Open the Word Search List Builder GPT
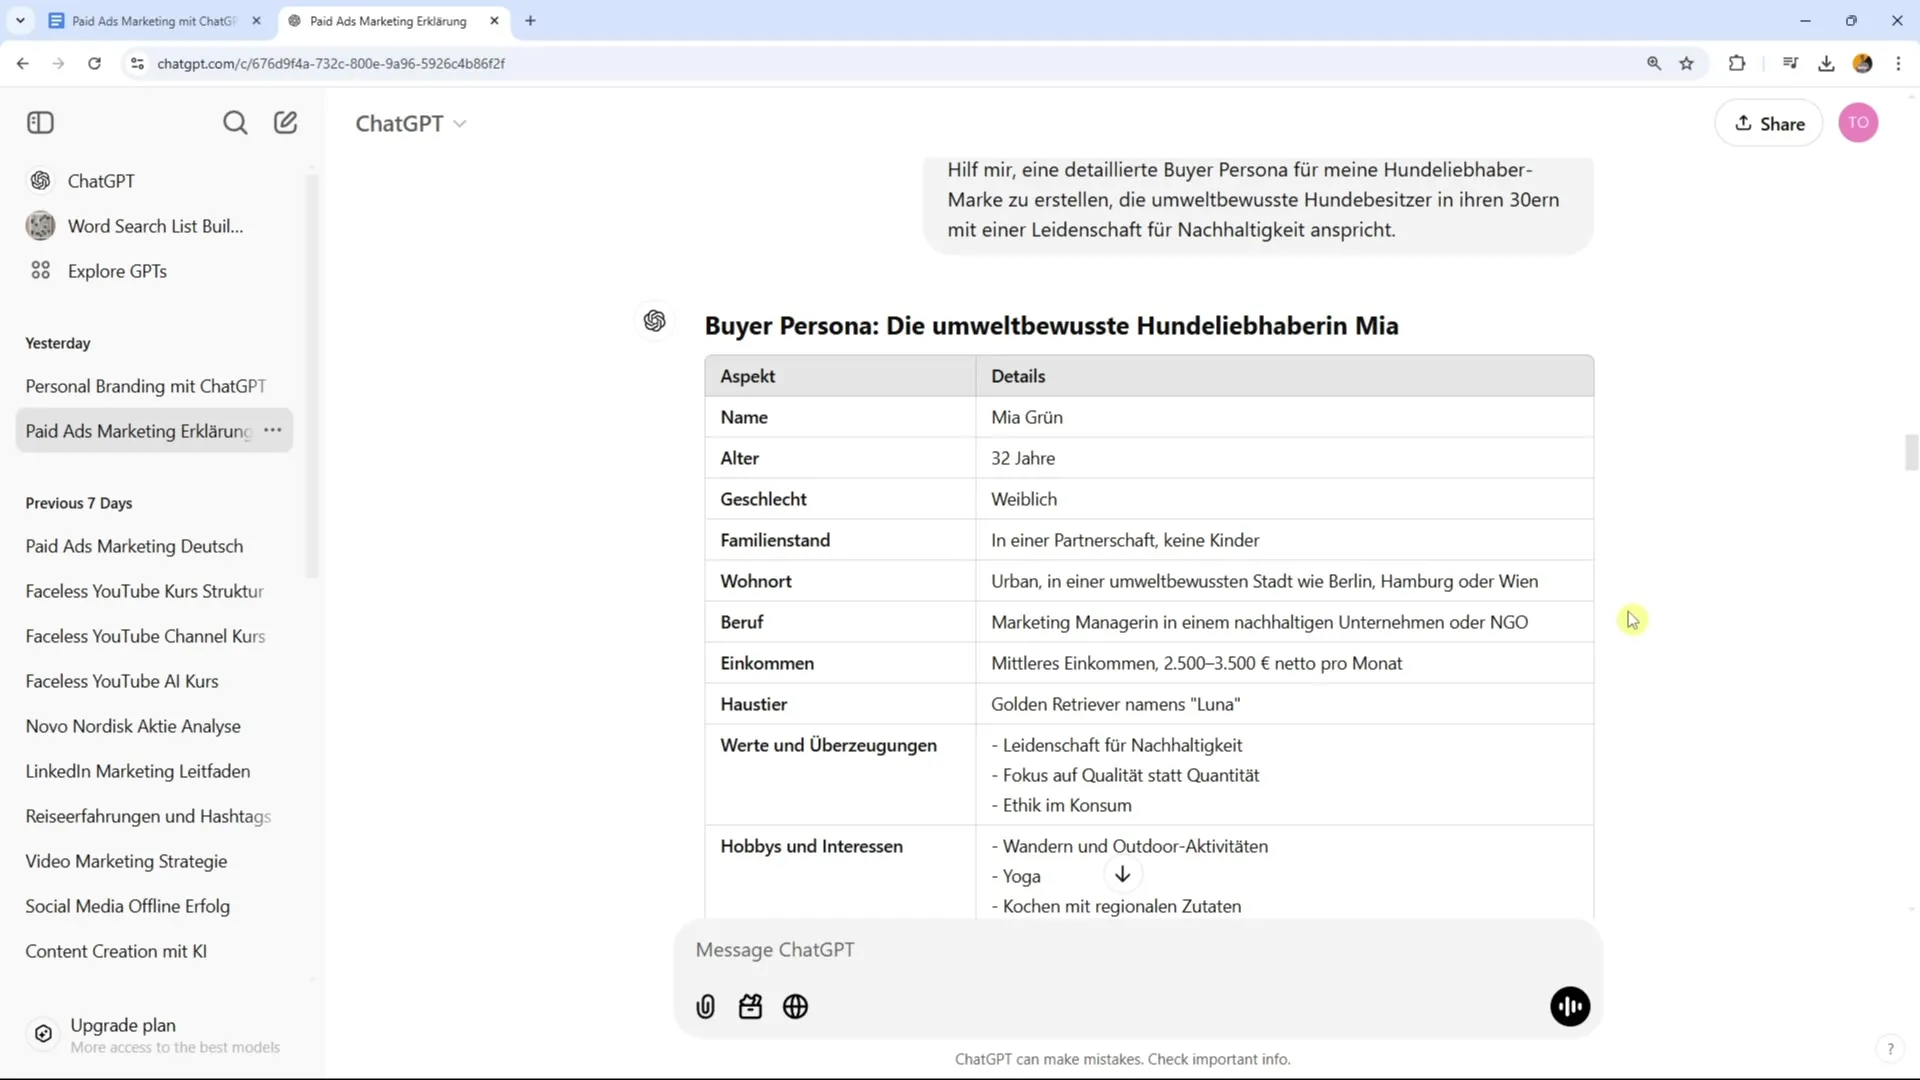Viewport: 1920px width, 1080px height. [155, 226]
